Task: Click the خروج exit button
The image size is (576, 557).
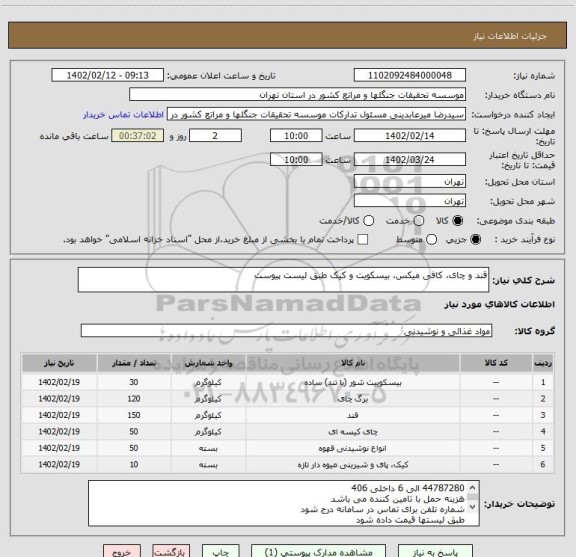Action: [x=122, y=551]
